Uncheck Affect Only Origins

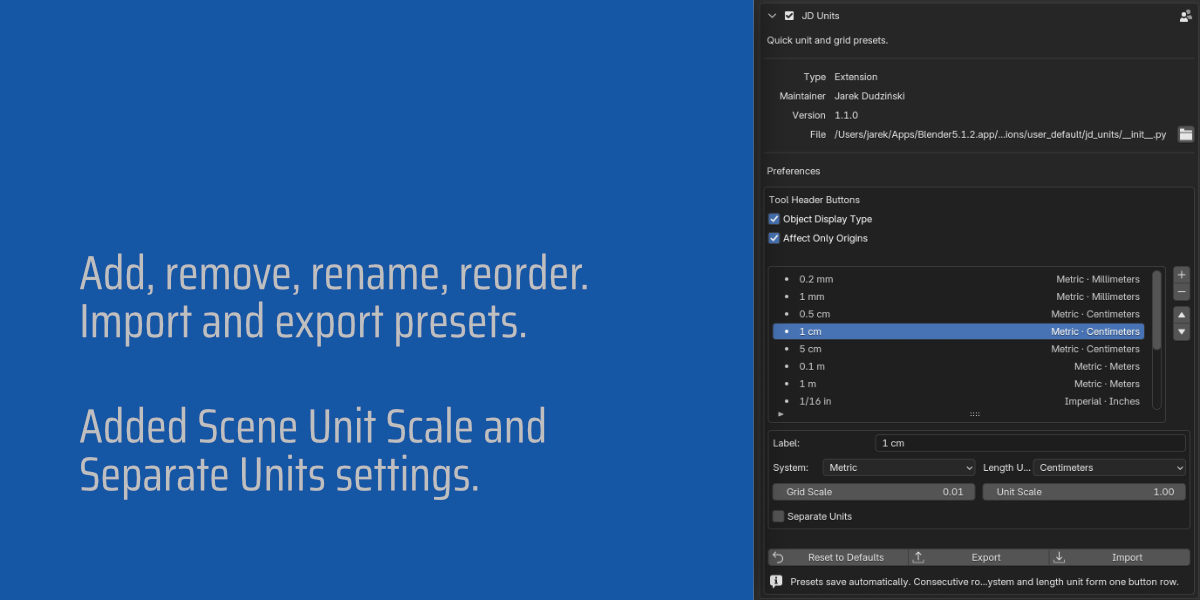[x=774, y=238]
